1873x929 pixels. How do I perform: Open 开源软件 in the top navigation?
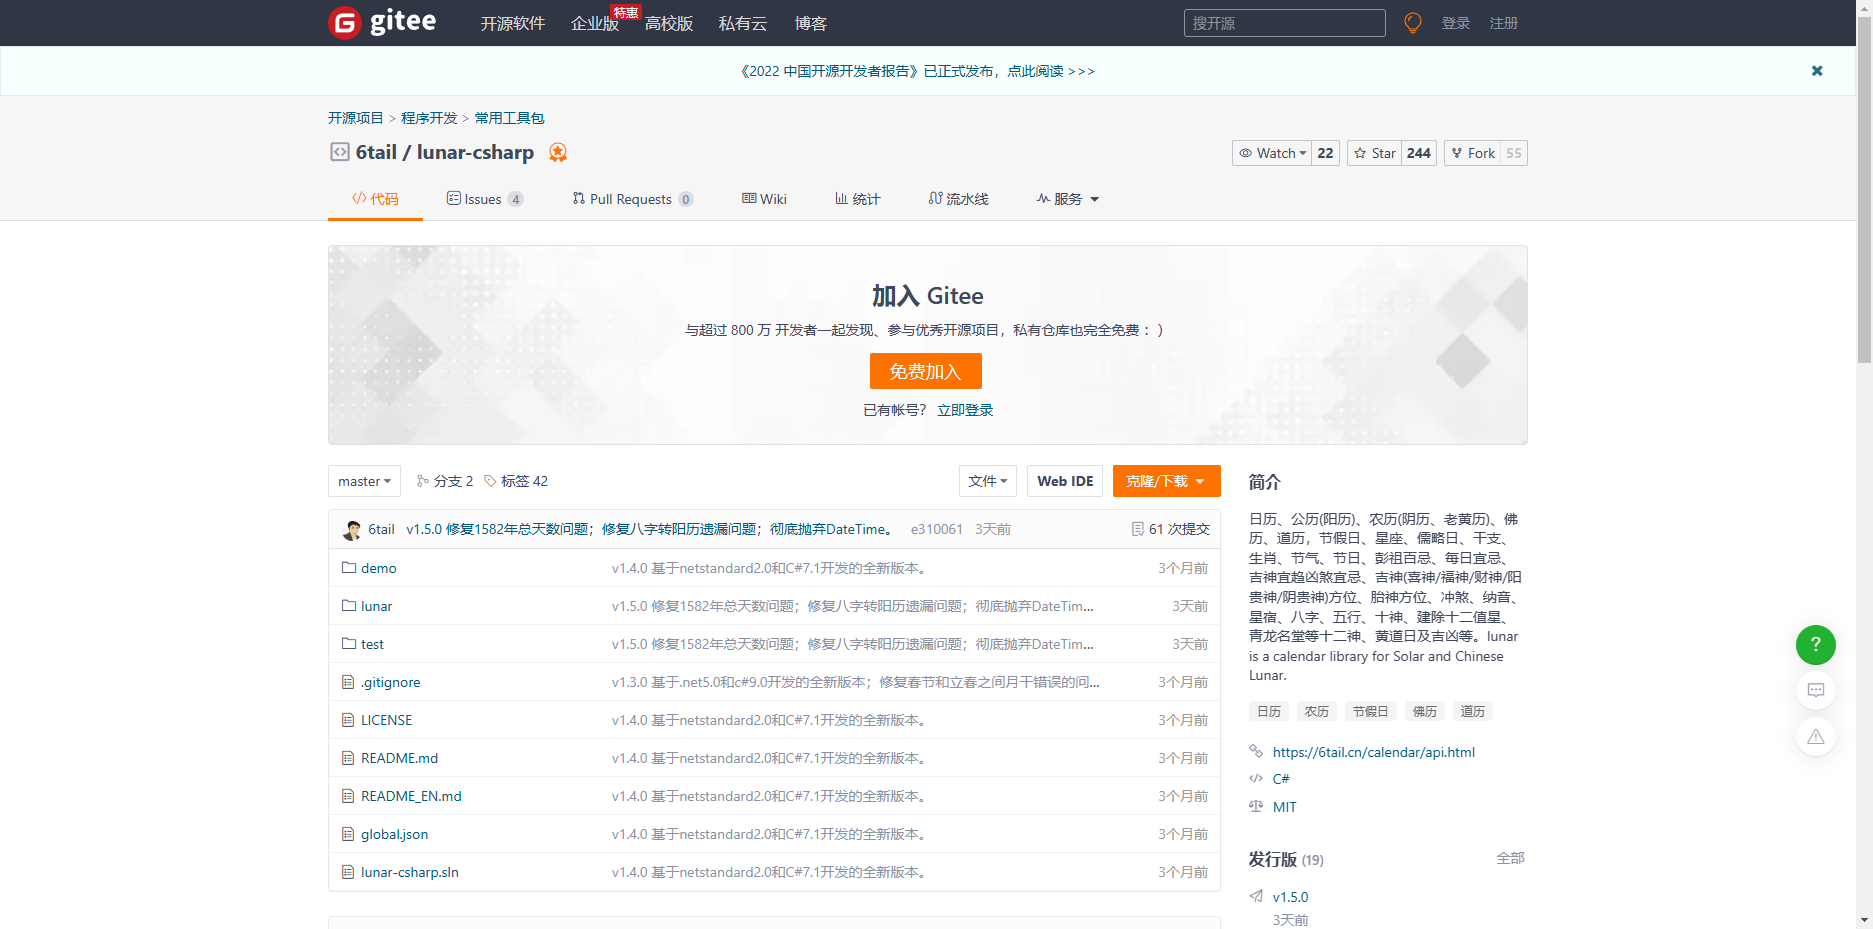pyautogui.click(x=513, y=23)
